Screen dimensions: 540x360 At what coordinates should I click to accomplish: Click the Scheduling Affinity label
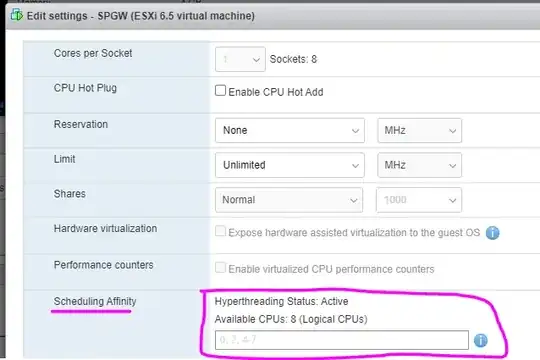point(95,301)
